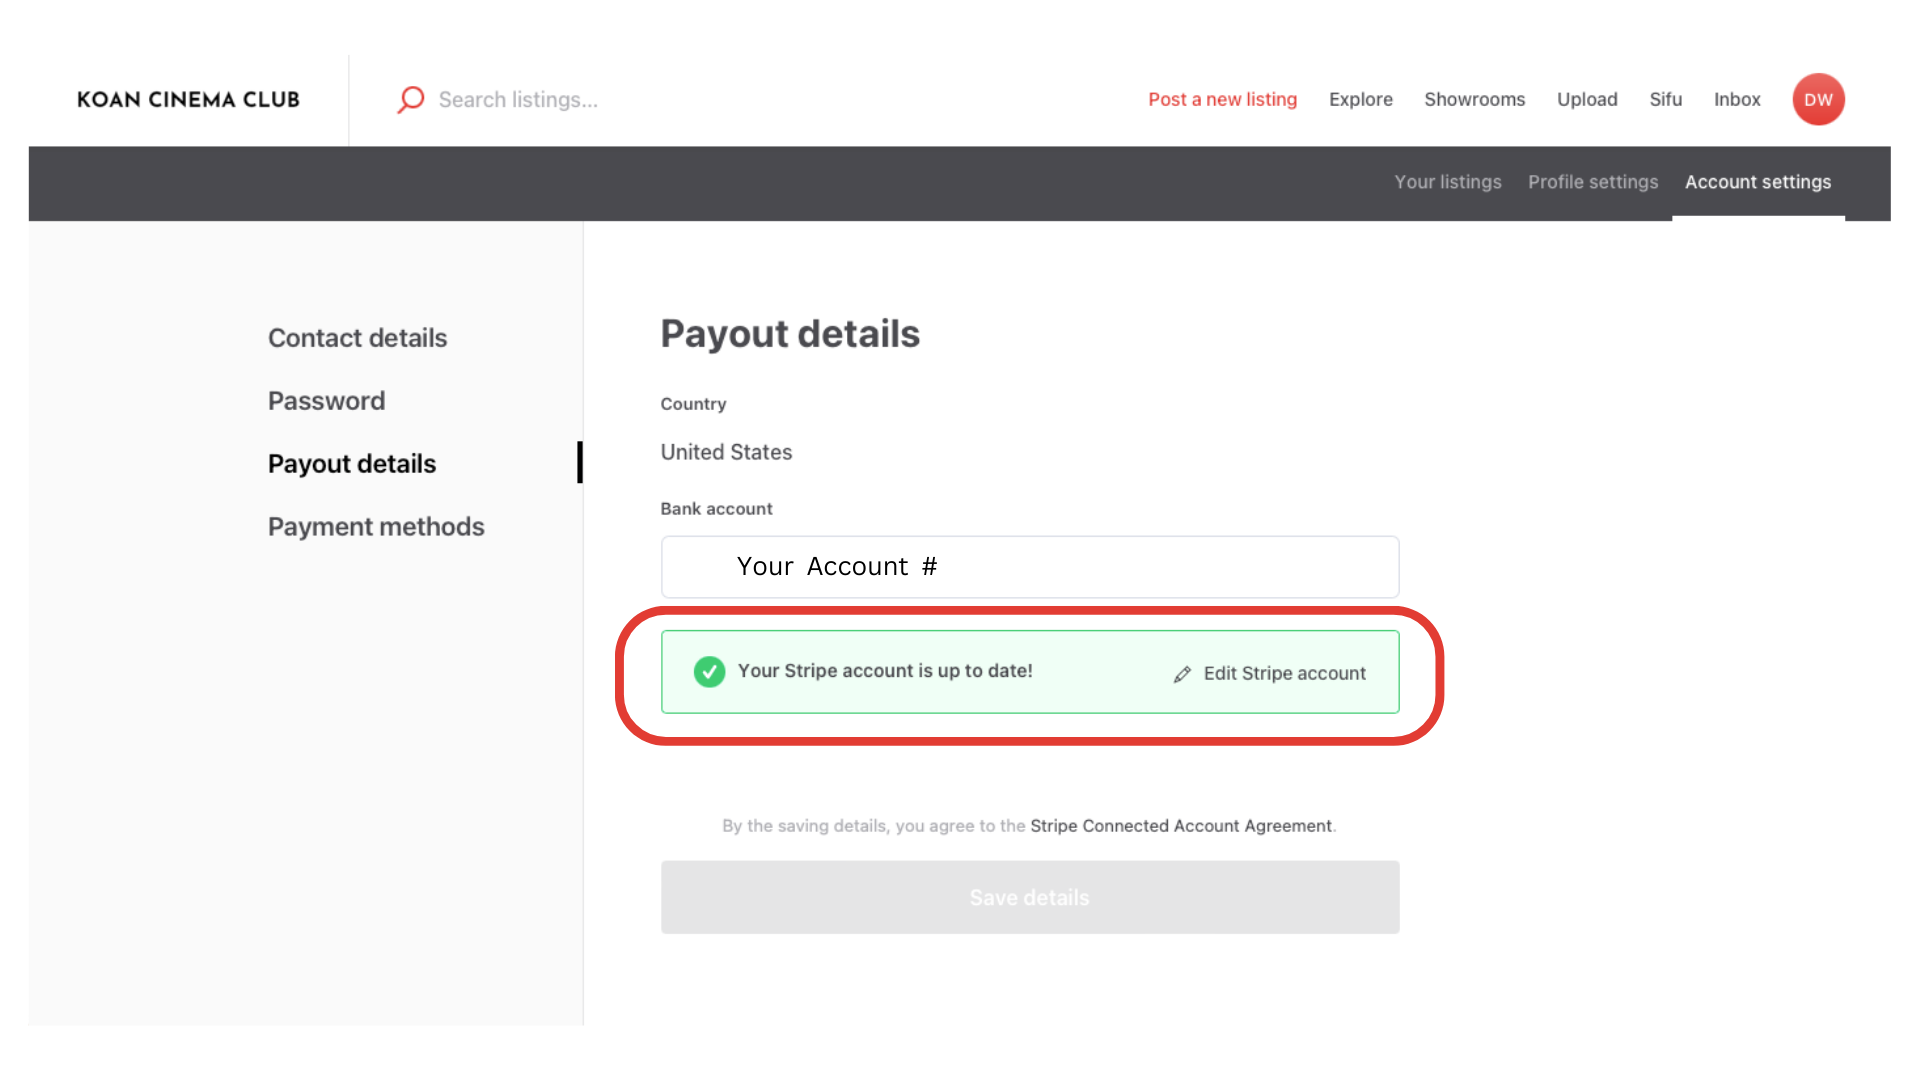This screenshot has height=1080, width=1920.
Task: Go to Showrooms
Action: point(1474,99)
